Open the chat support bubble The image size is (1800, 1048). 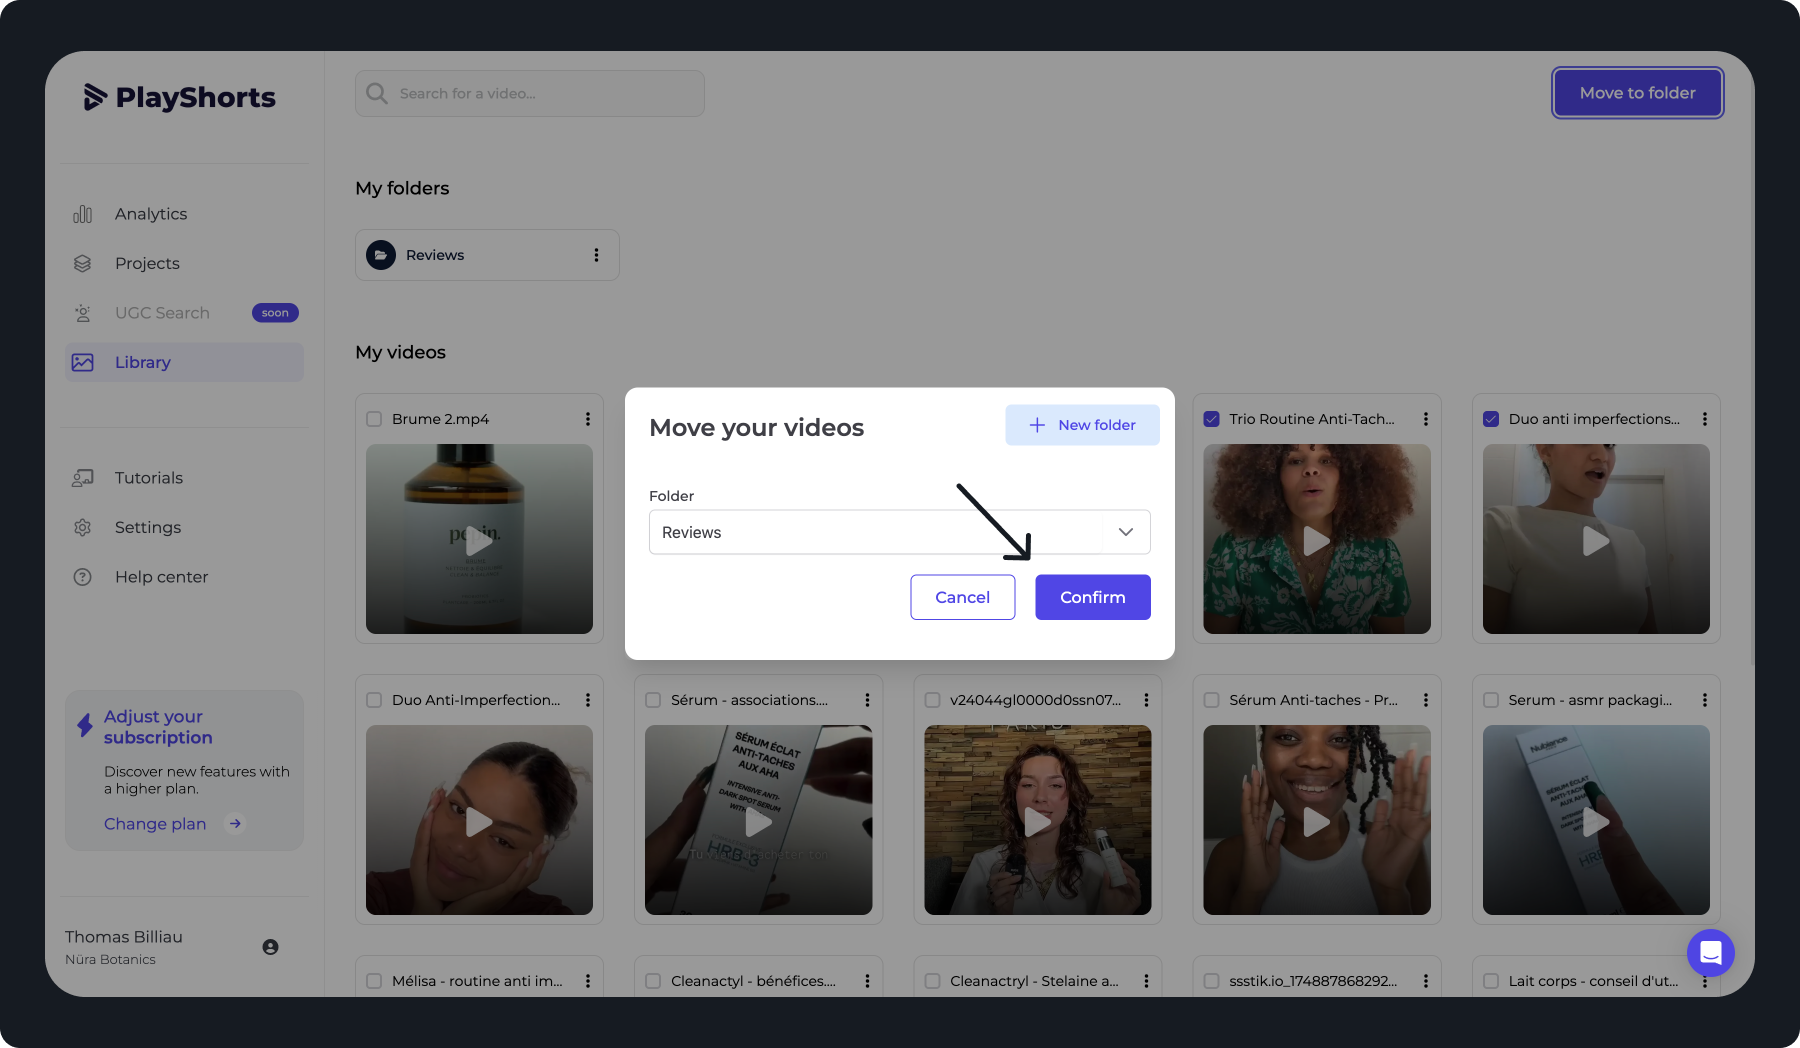click(x=1711, y=953)
